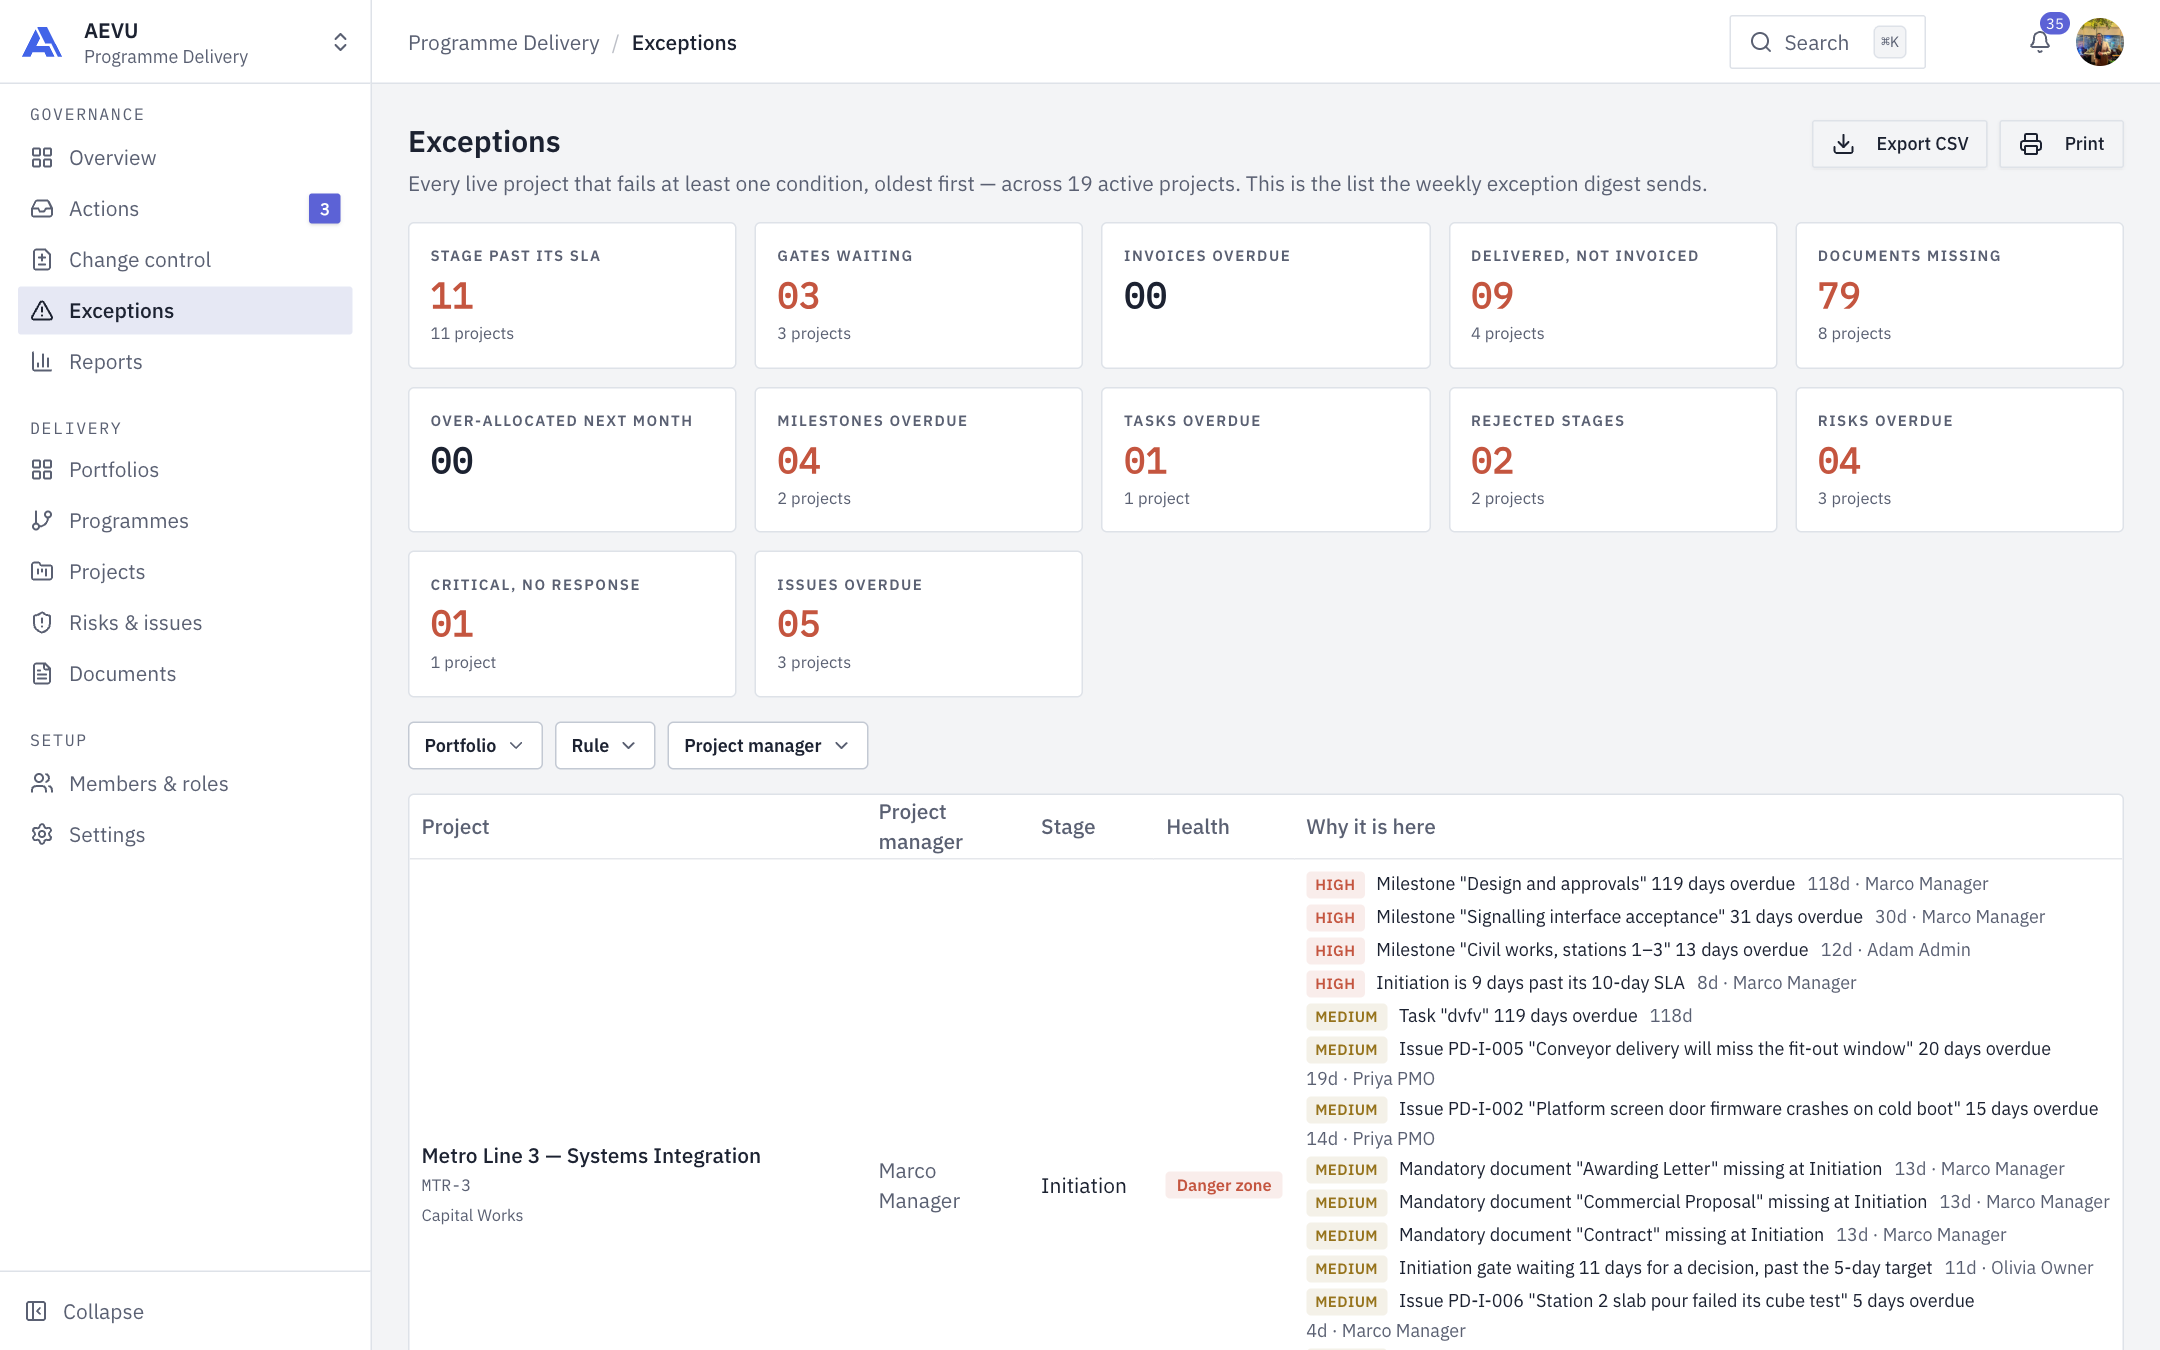Click the Members & roles people icon

click(x=42, y=784)
